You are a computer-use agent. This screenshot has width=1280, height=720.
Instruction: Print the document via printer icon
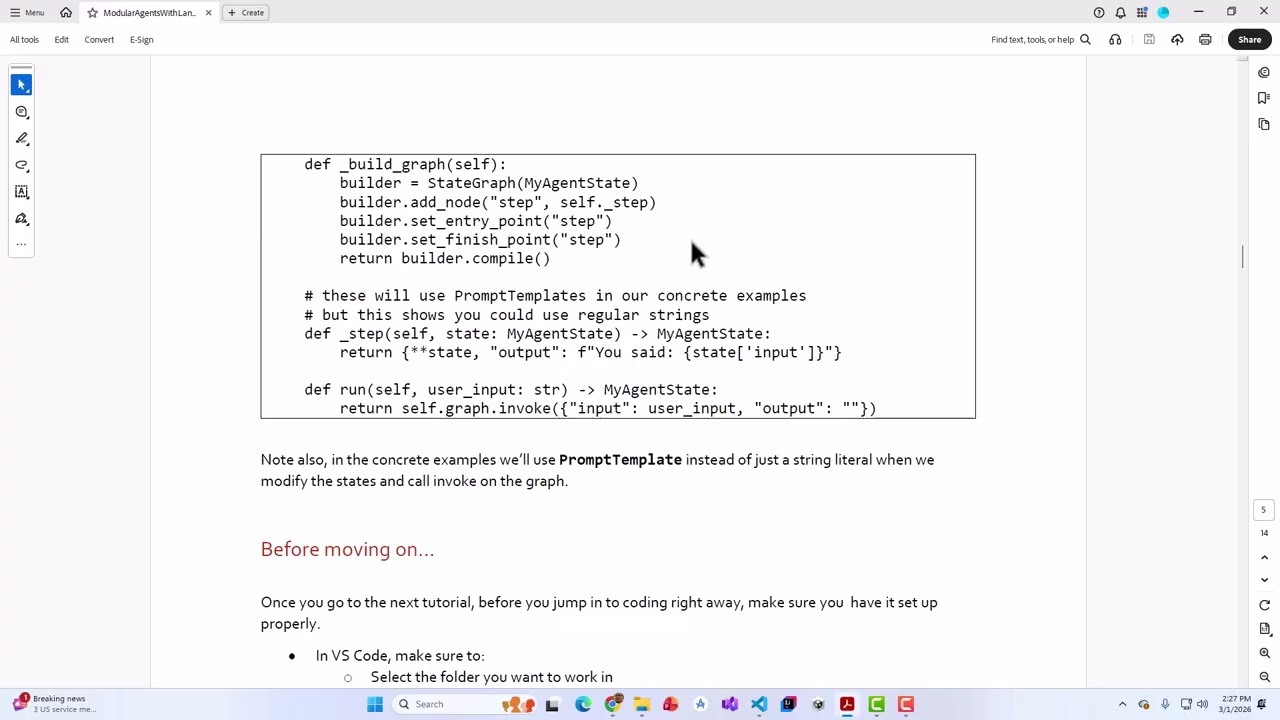click(1205, 40)
